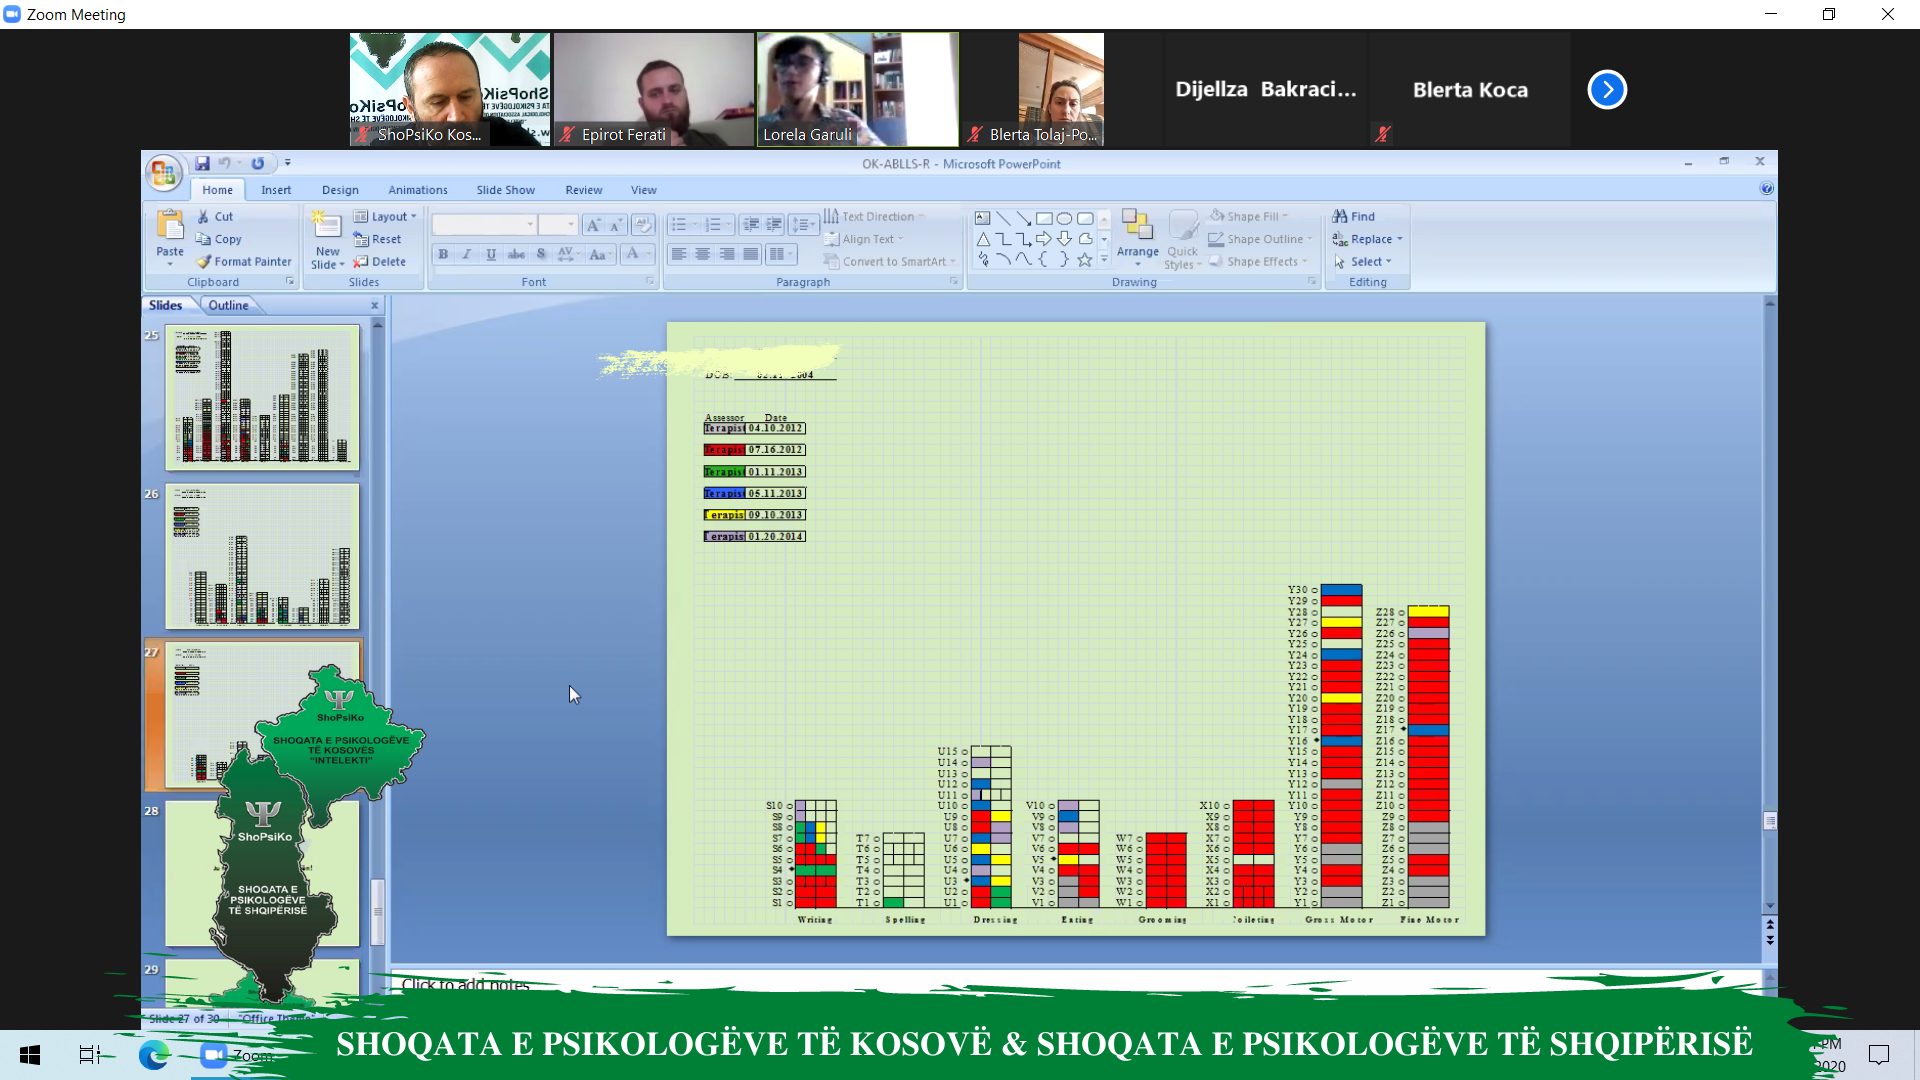Switch to the Outline pane tab
Image resolution: width=1920 pixels, height=1080 pixels.
(228, 305)
